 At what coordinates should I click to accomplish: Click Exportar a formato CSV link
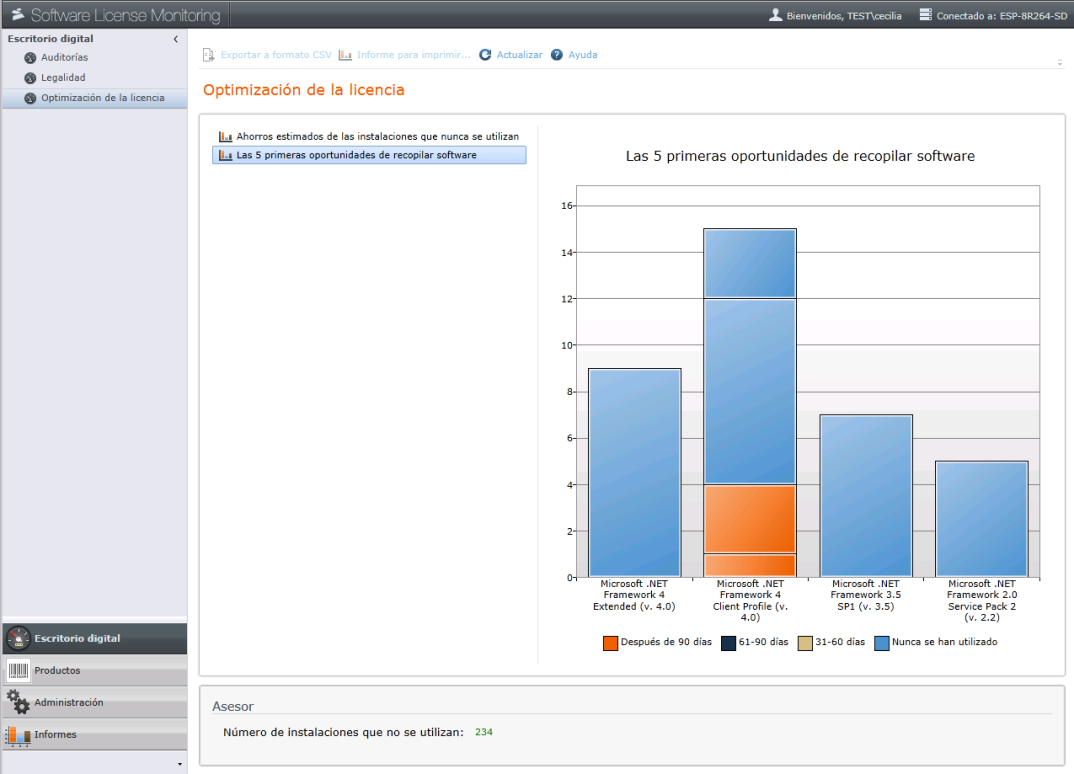pyautogui.click(x=276, y=55)
